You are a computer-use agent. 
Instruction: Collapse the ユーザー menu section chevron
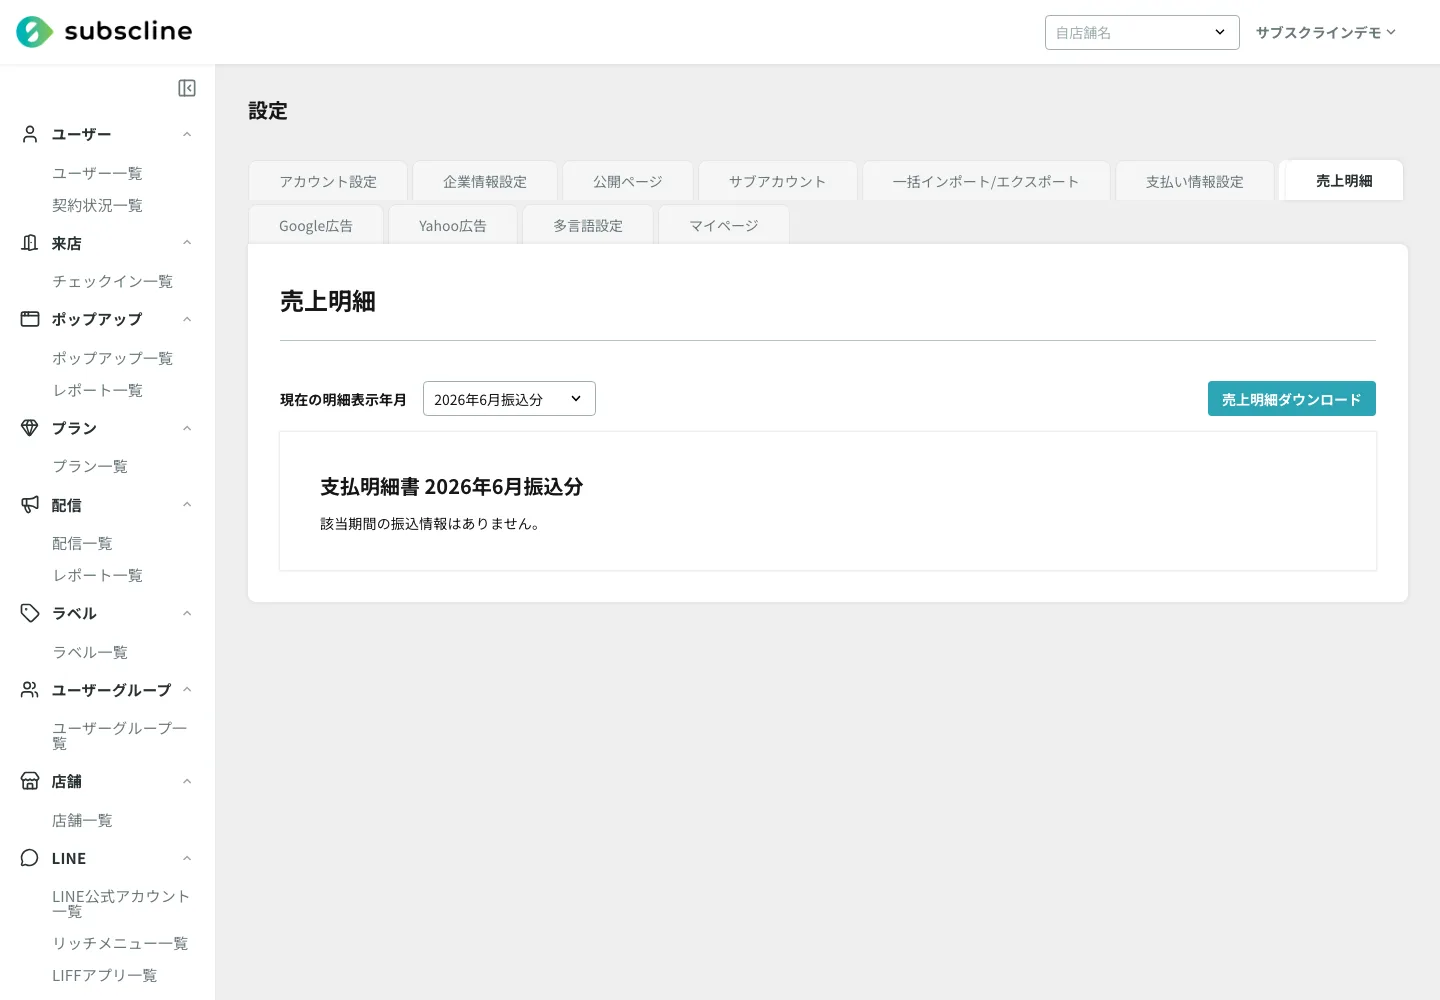(x=187, y=134)
